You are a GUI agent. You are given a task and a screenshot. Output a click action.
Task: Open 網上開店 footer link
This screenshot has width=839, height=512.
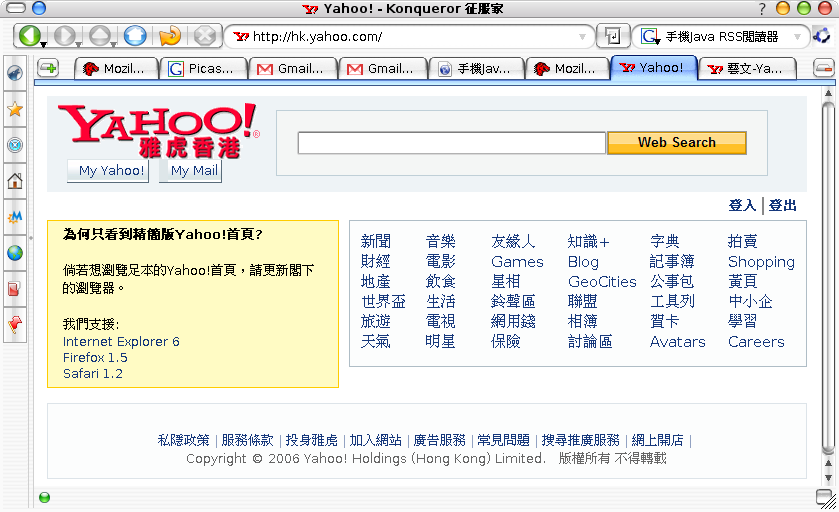(x=657, y=440)
